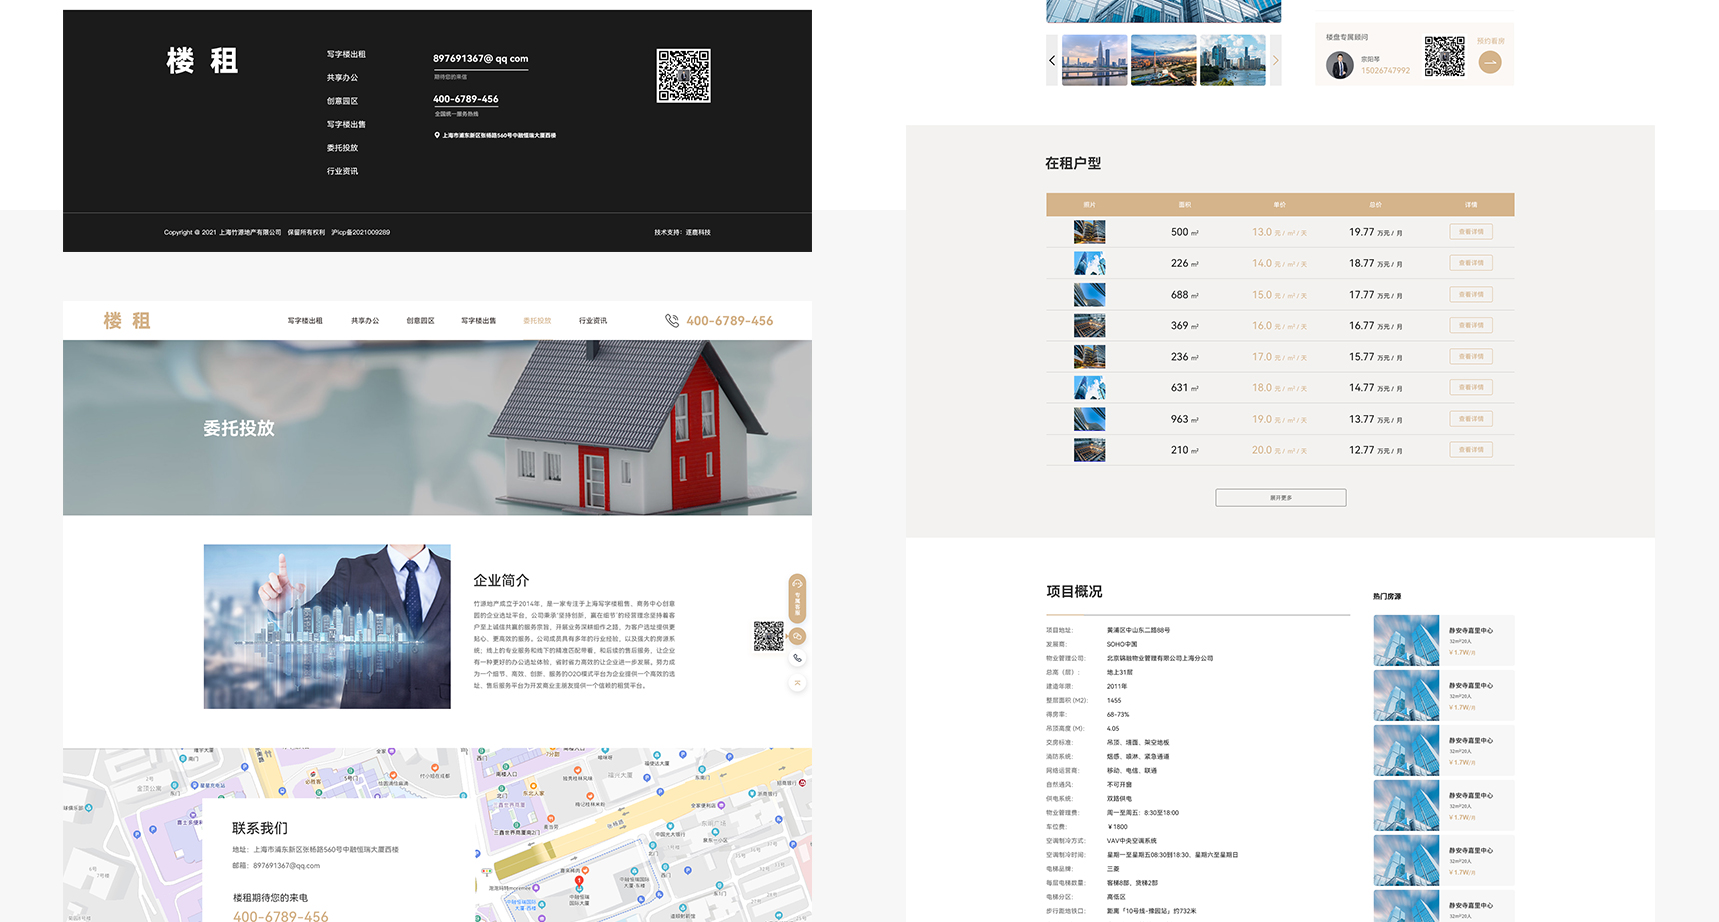
Task: Click the phone floating sidebar icon
Action: coord(797,659)
